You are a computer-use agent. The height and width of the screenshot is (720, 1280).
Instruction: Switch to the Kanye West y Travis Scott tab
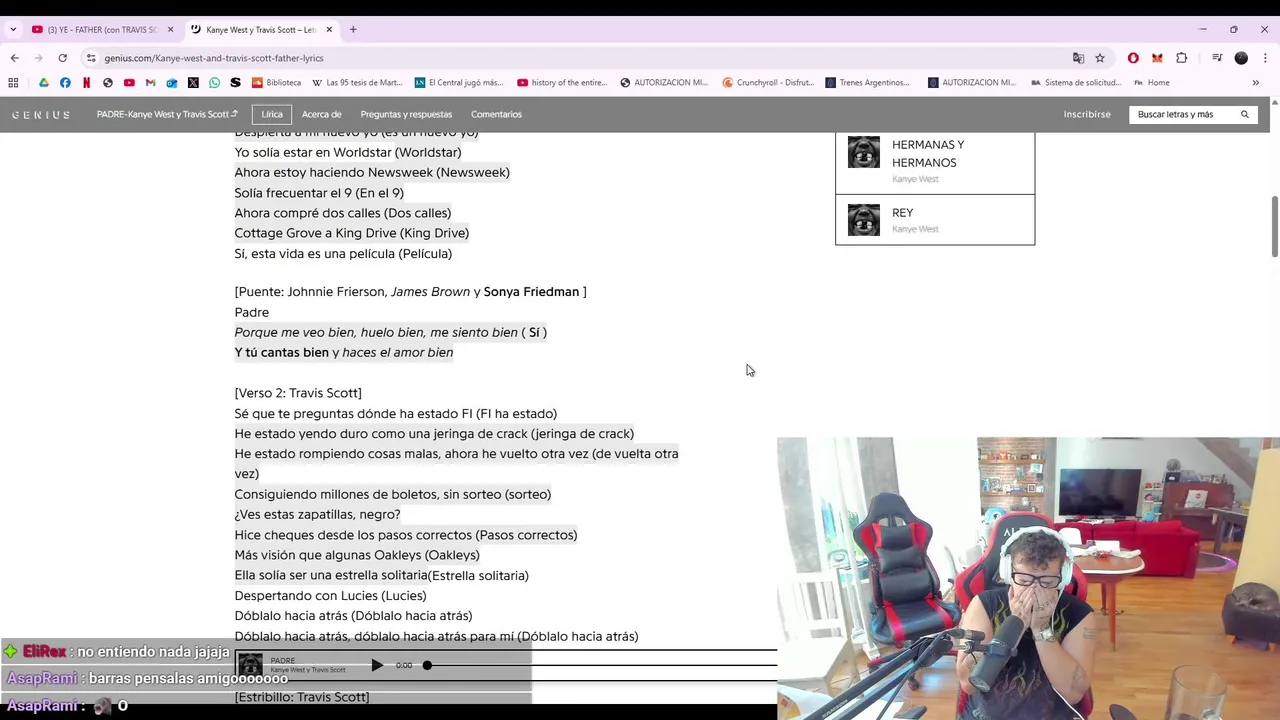point(262,29)
